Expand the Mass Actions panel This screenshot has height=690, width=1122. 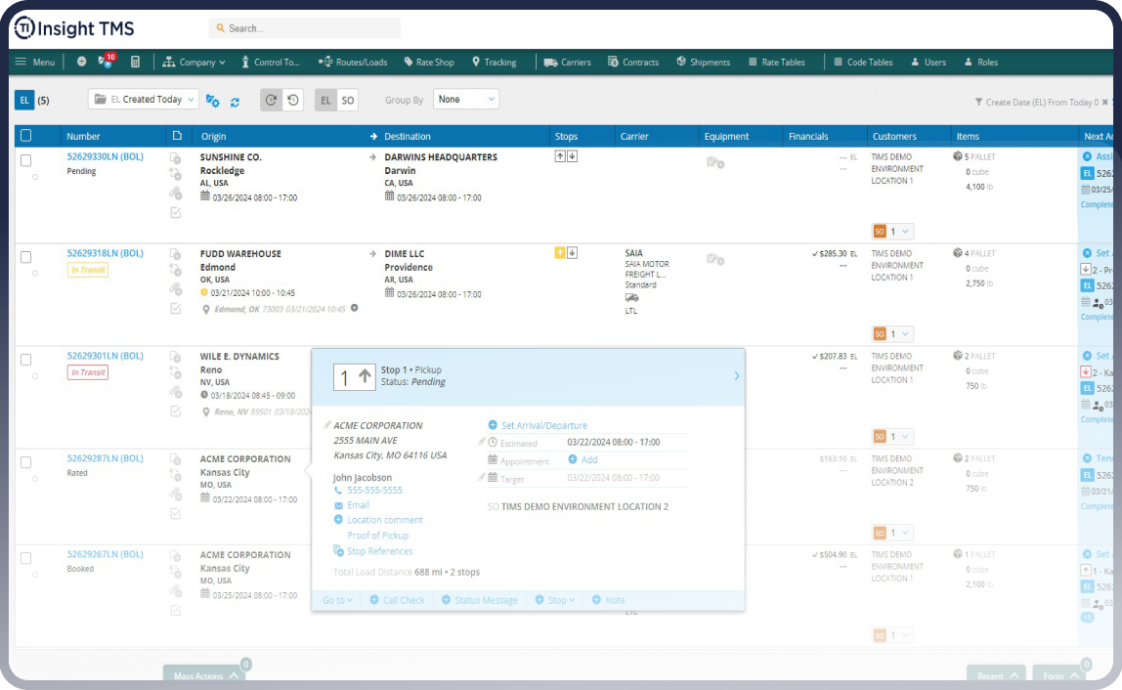203,676
